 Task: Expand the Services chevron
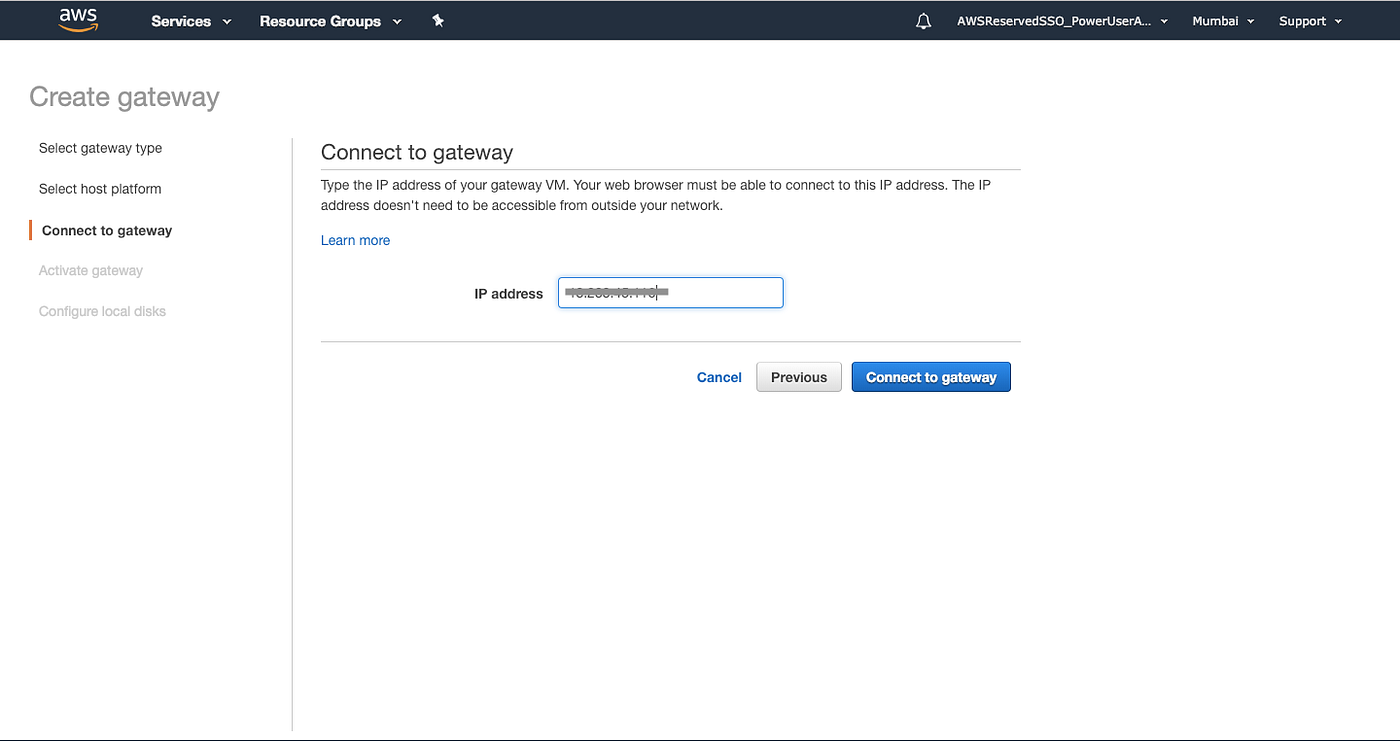[x=226, y=21]
